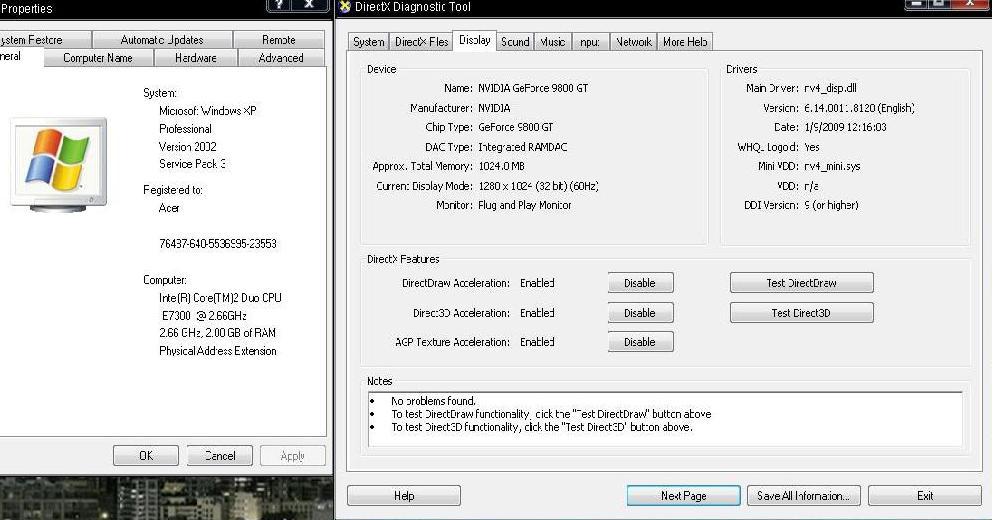The image size is (993, 520).
Task: Click the Plug and Play Monitor value
Action: (525, 205)
